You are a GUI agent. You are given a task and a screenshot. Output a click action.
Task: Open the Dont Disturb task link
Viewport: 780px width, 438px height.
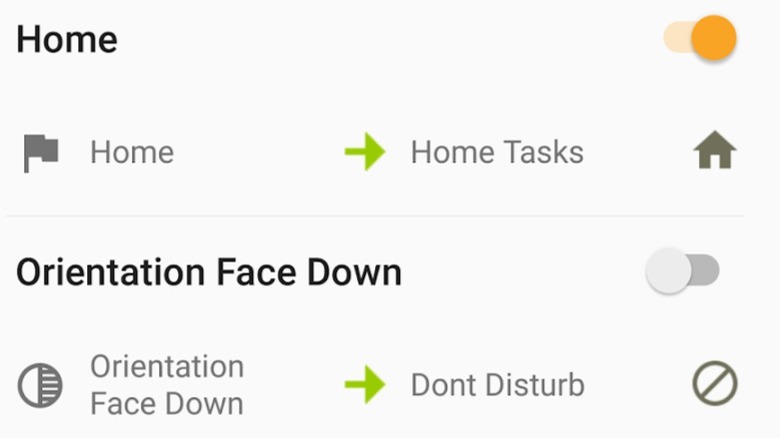[x=497, y=385]
